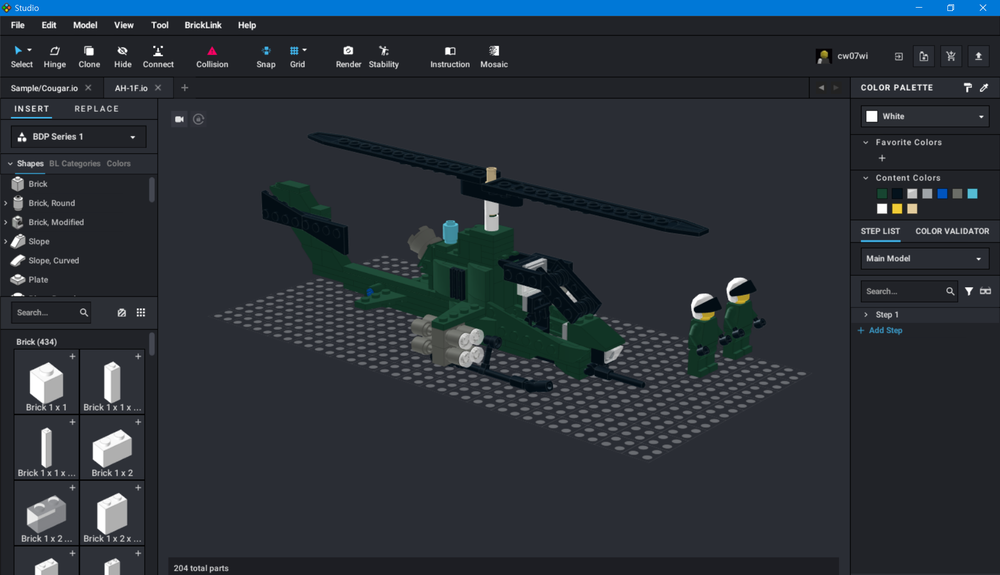Open the BrickLink menu

[203, 25]
